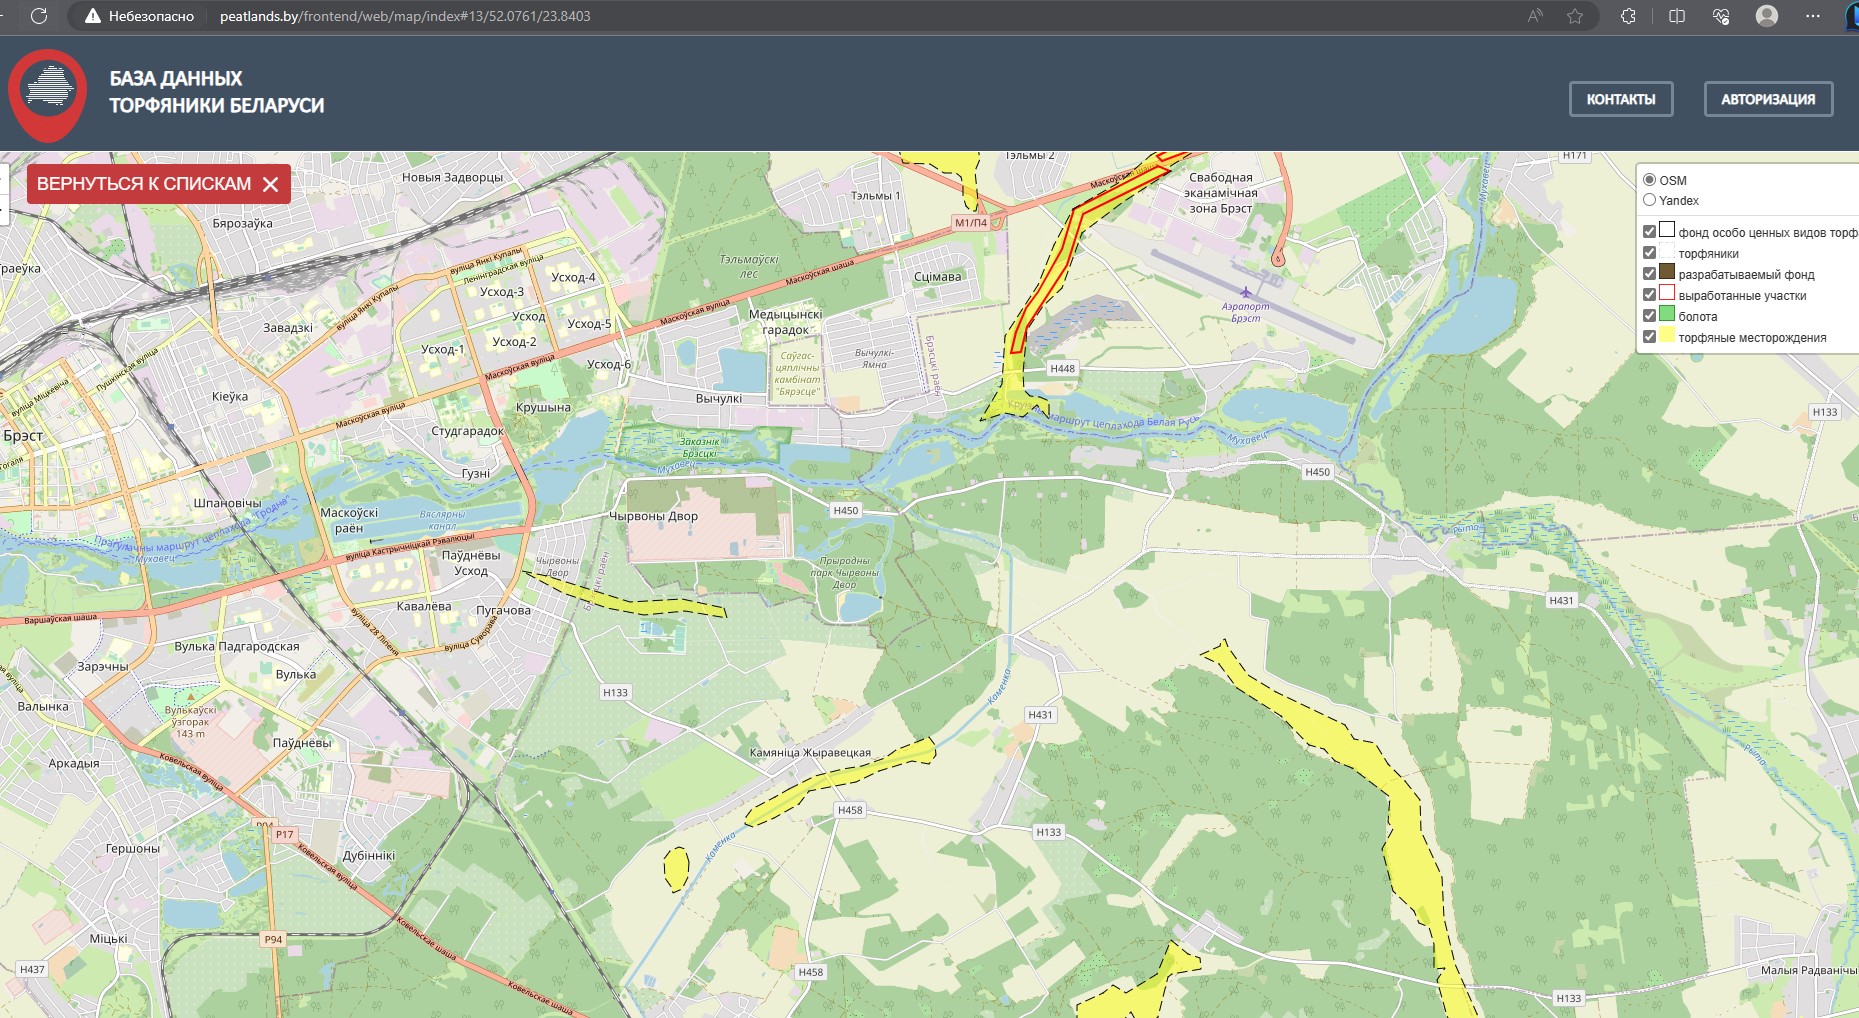Uncheck the торфяные месторождения layer checkbox

tap(1649, 337)
